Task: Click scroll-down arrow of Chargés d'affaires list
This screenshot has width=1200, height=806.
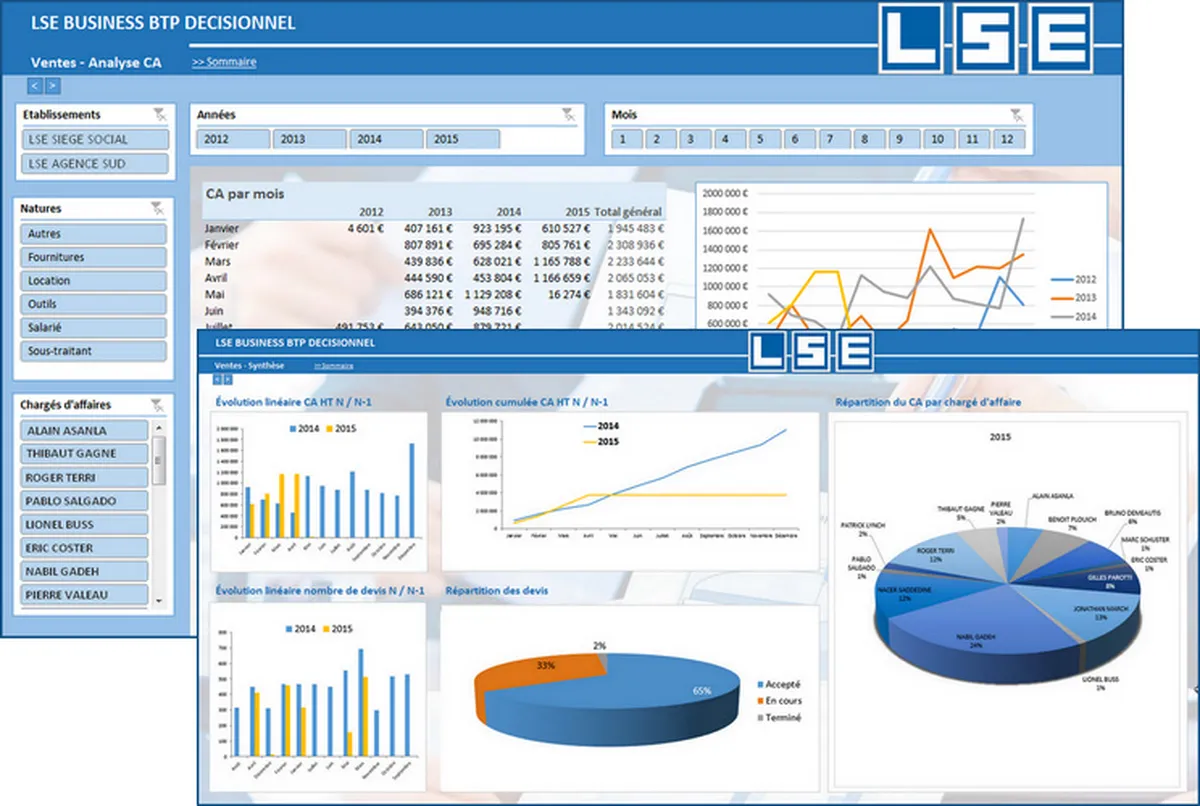Action: (159, 600)
